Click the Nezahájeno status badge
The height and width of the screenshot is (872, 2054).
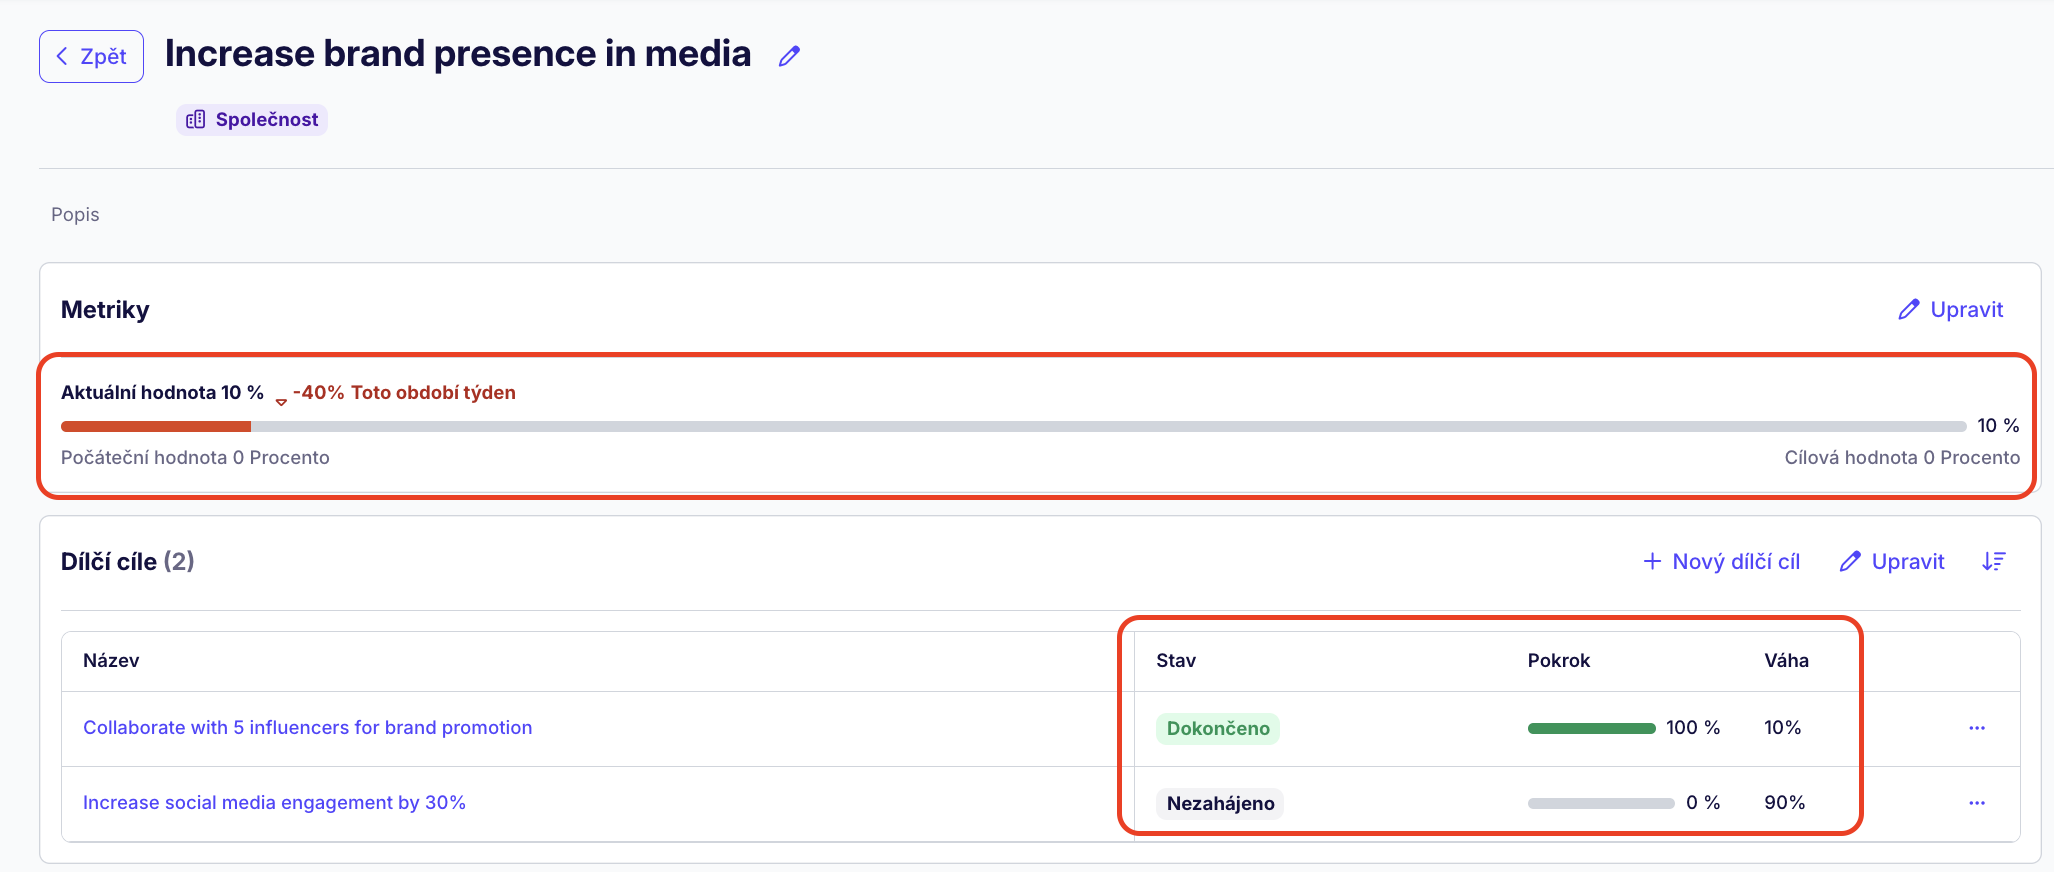click(1220, 803)
